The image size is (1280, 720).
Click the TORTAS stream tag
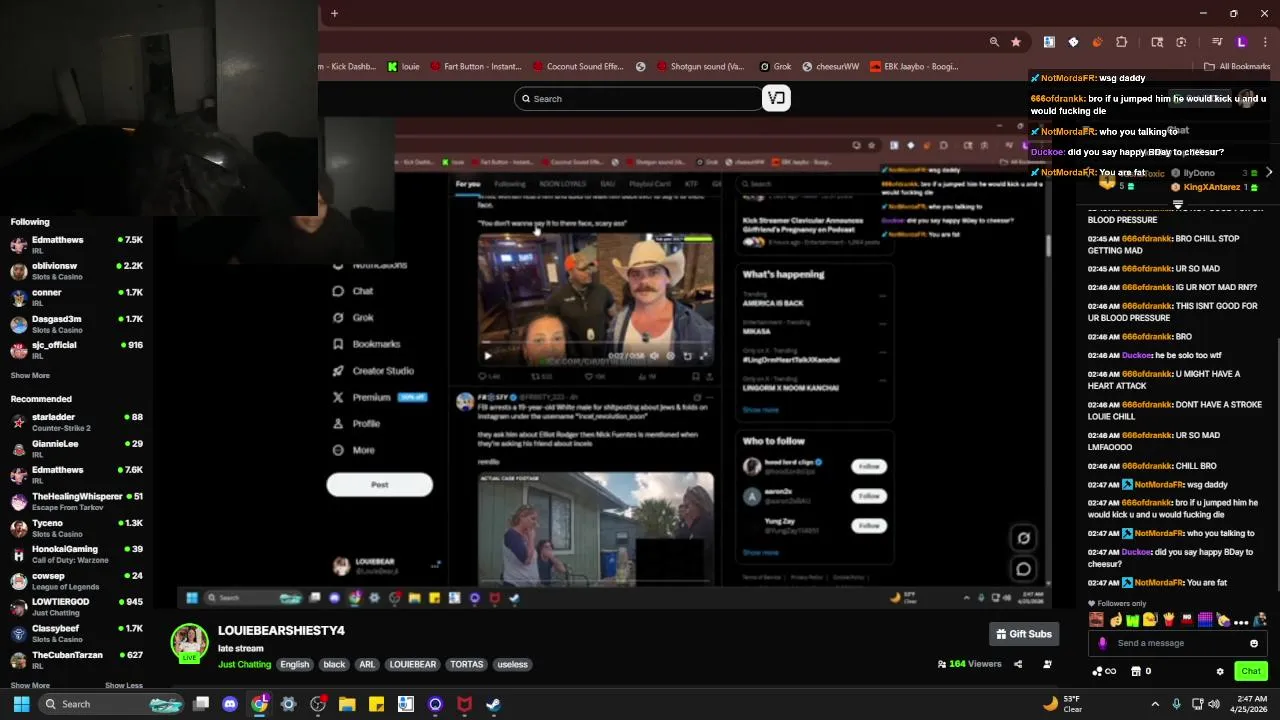[x=466, y=664]
